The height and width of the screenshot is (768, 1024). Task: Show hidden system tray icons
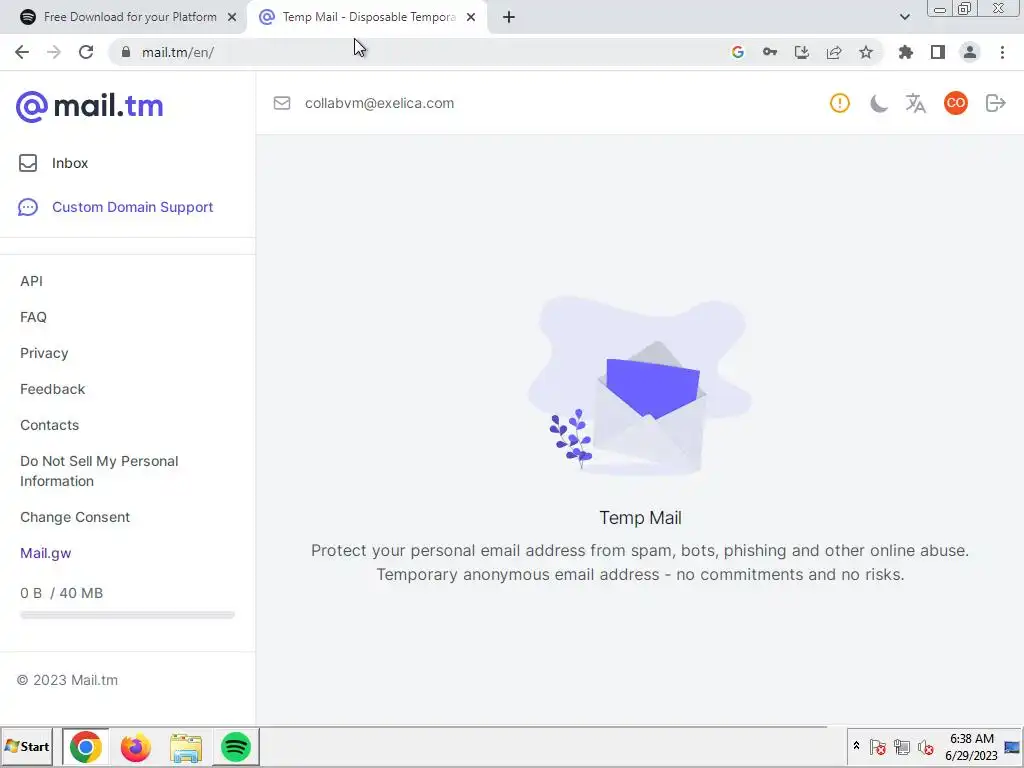(856, 746)
